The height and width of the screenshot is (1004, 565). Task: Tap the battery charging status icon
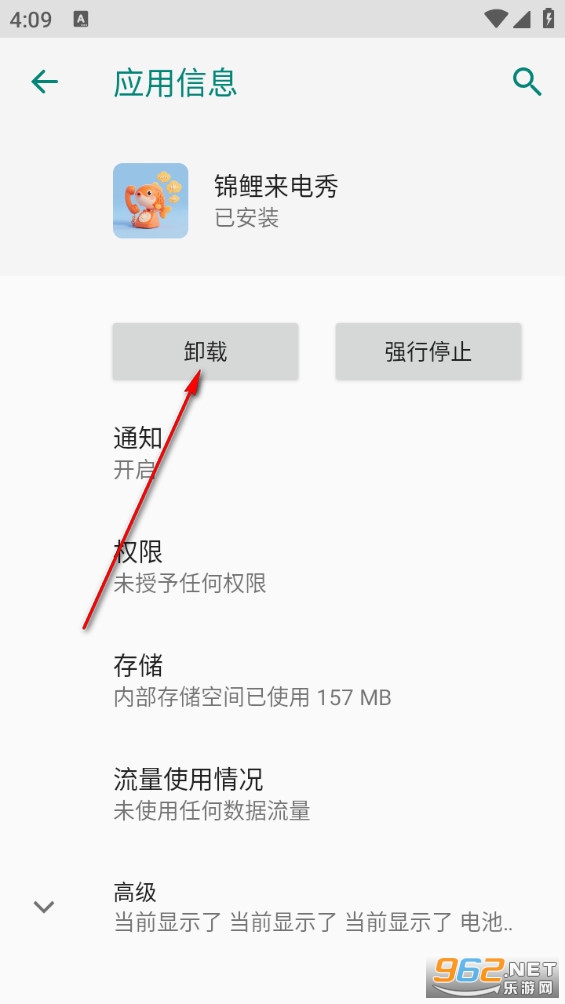click(x=548, y=18)
